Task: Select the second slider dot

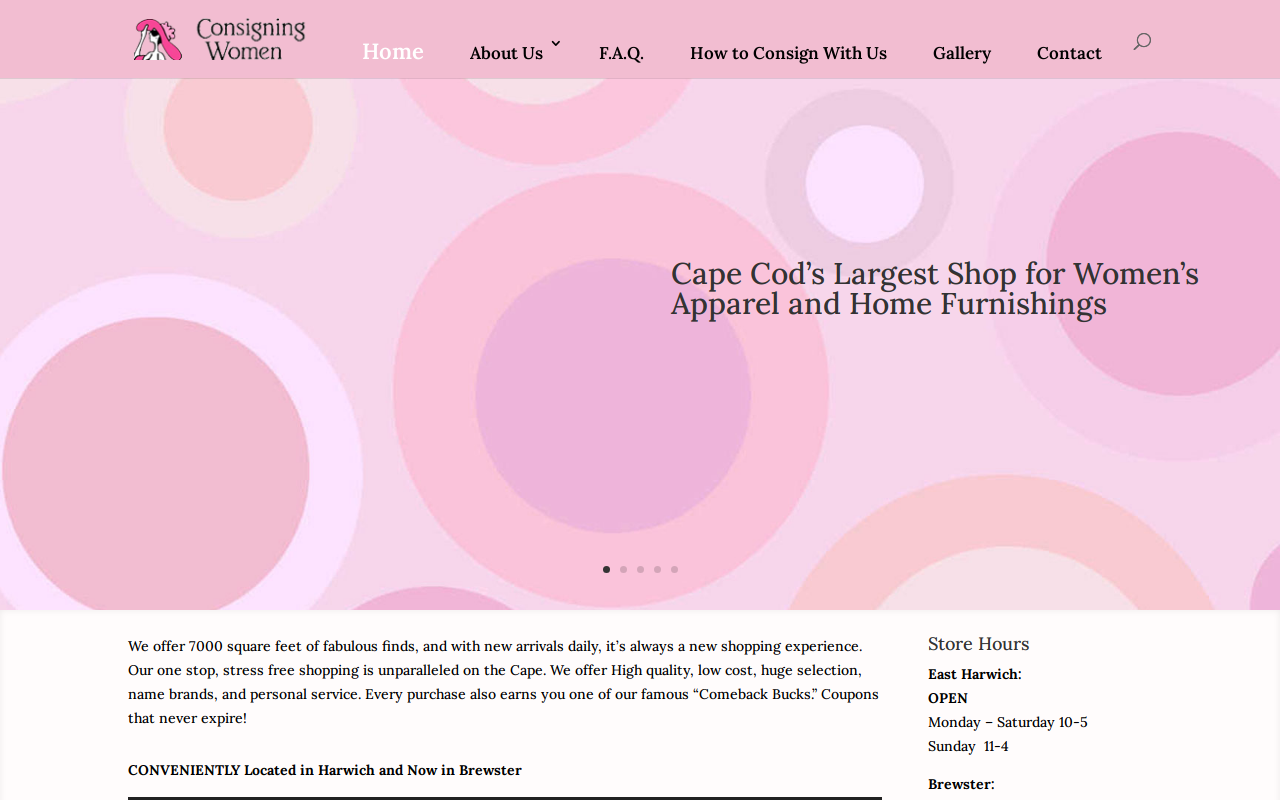Action: [x=623, y=569]
